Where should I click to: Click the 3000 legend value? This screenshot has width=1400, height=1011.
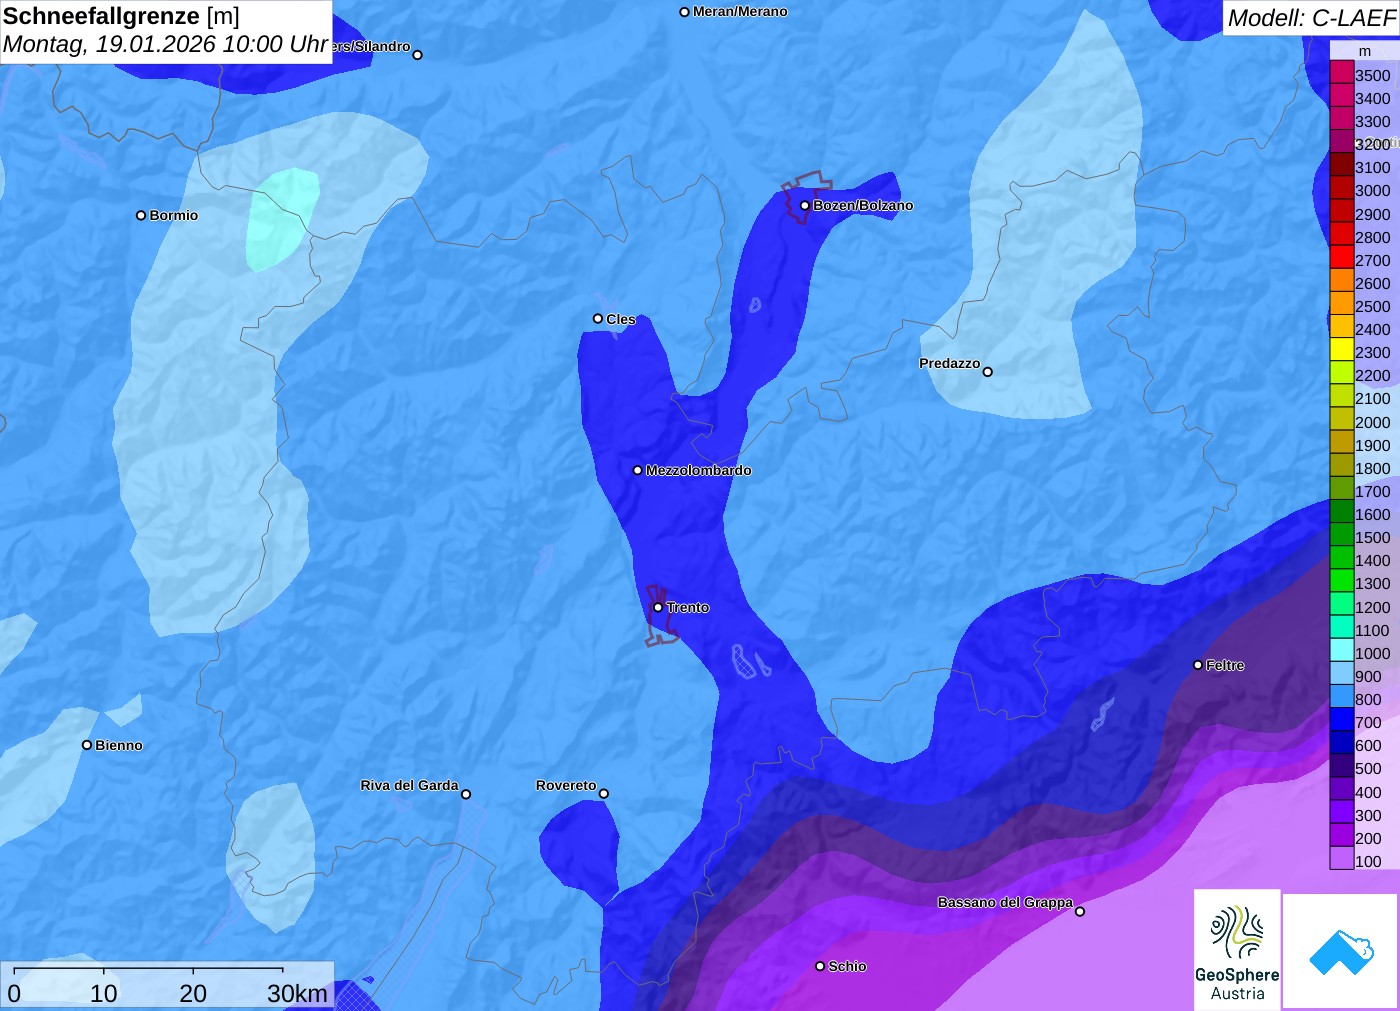(1373, 191)
